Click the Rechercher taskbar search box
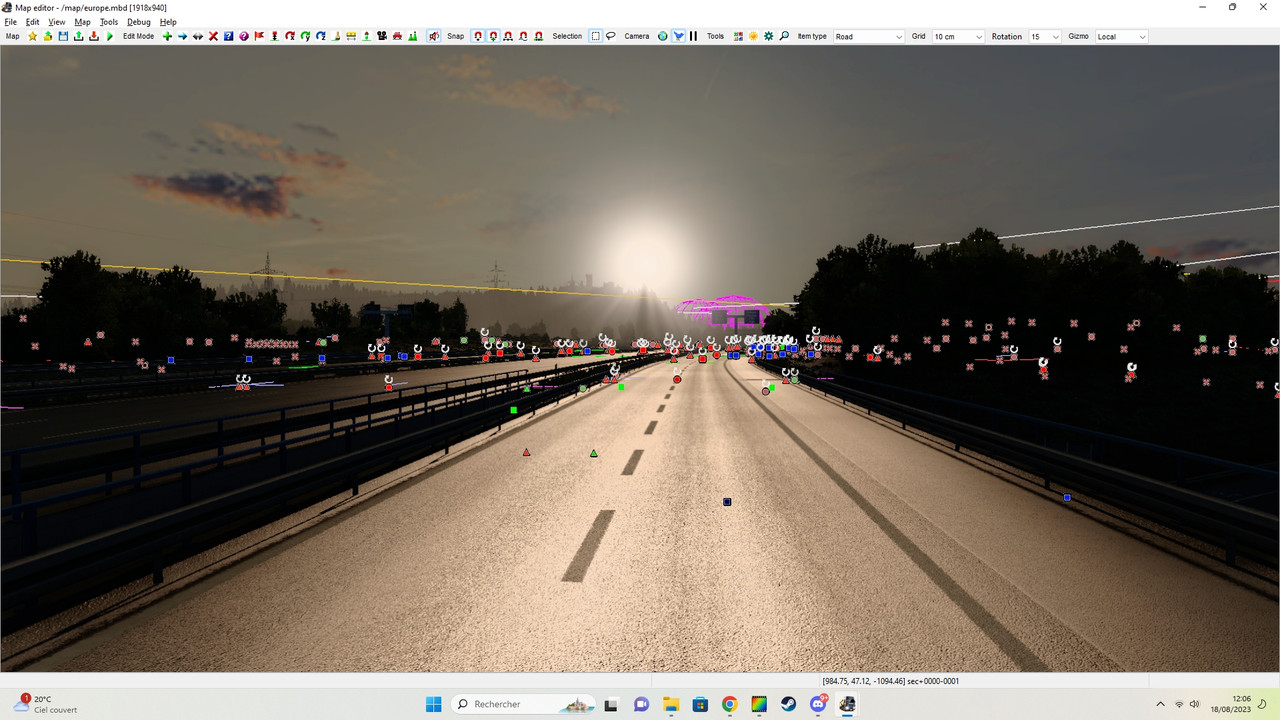This screenshot has height=720, width=1280. [522, 704]
